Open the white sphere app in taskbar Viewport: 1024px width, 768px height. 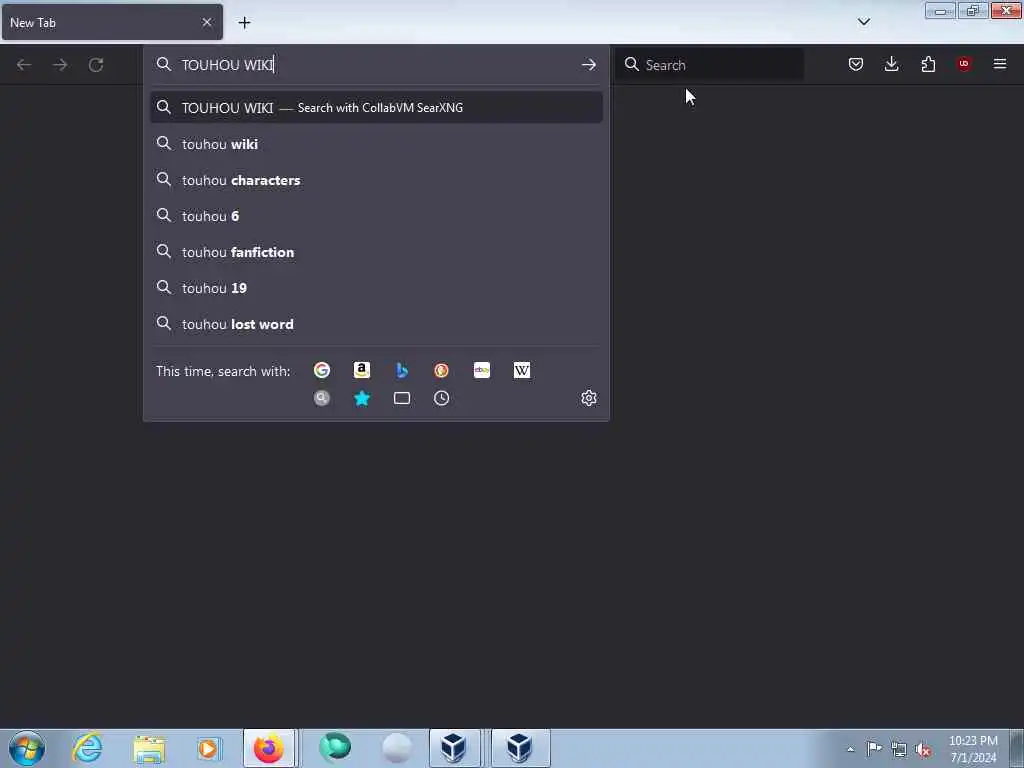[396, 748]
